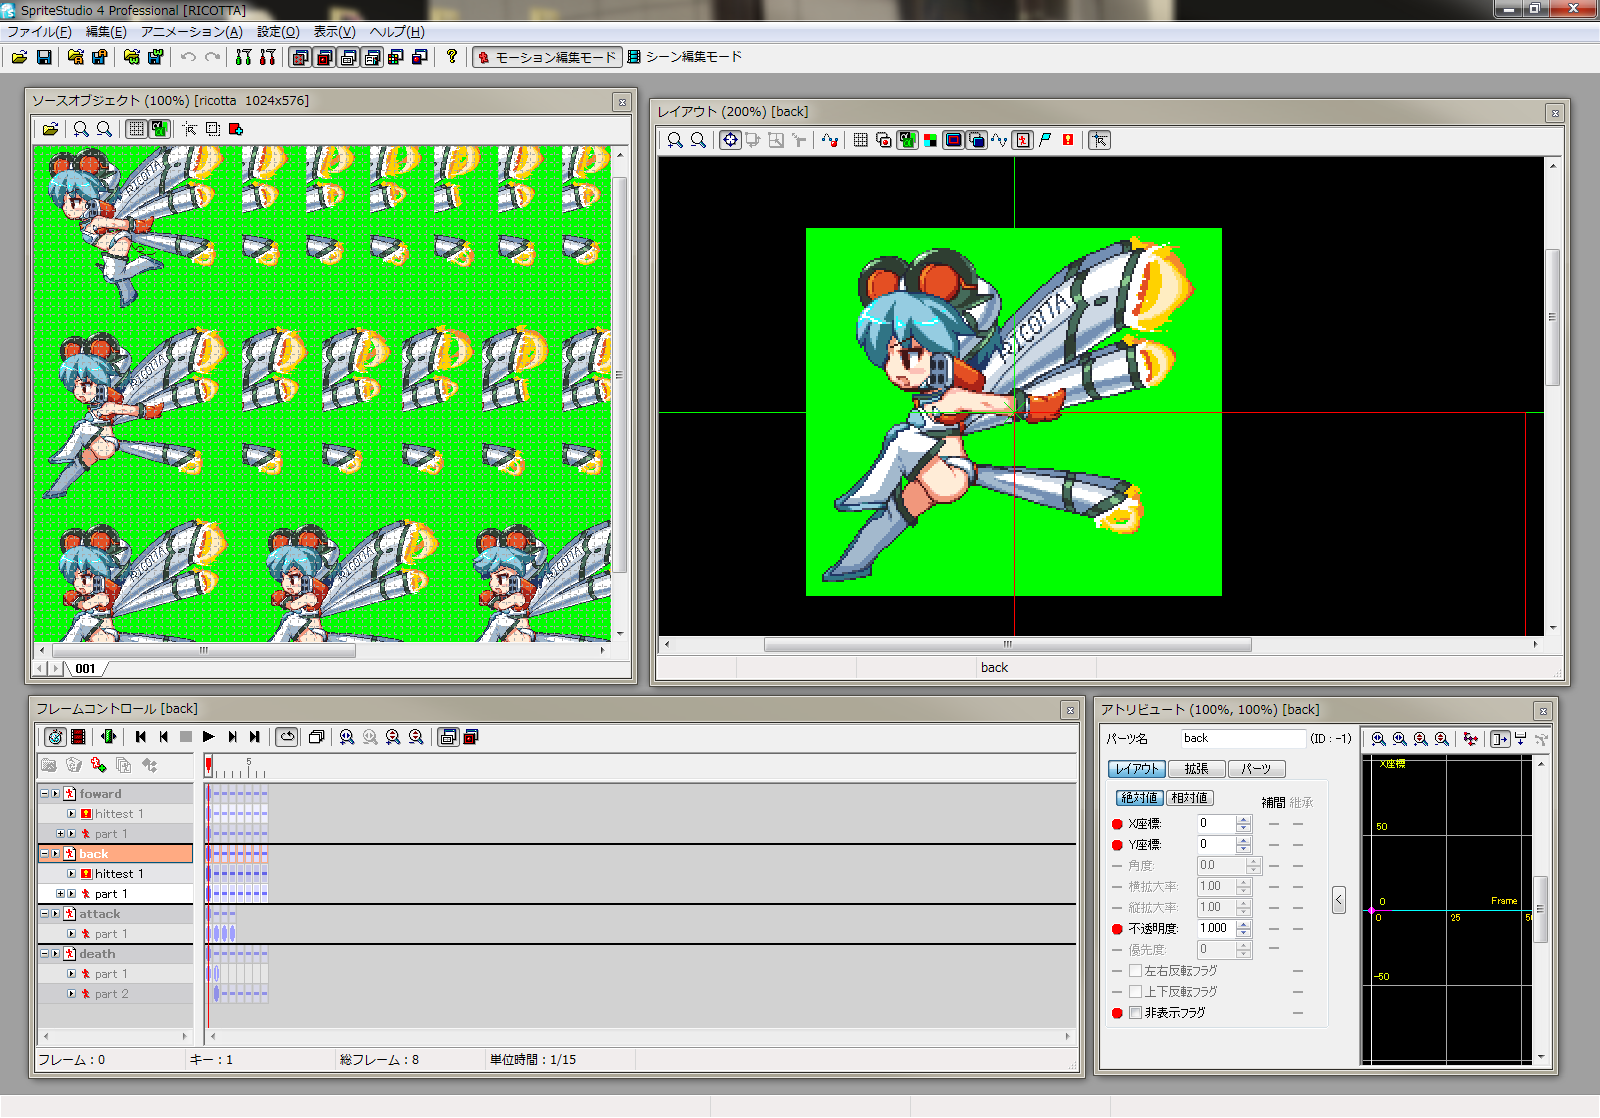Click the stop button in frame control
This screenshot has width=1600, height=1118.
coord(186,737)
